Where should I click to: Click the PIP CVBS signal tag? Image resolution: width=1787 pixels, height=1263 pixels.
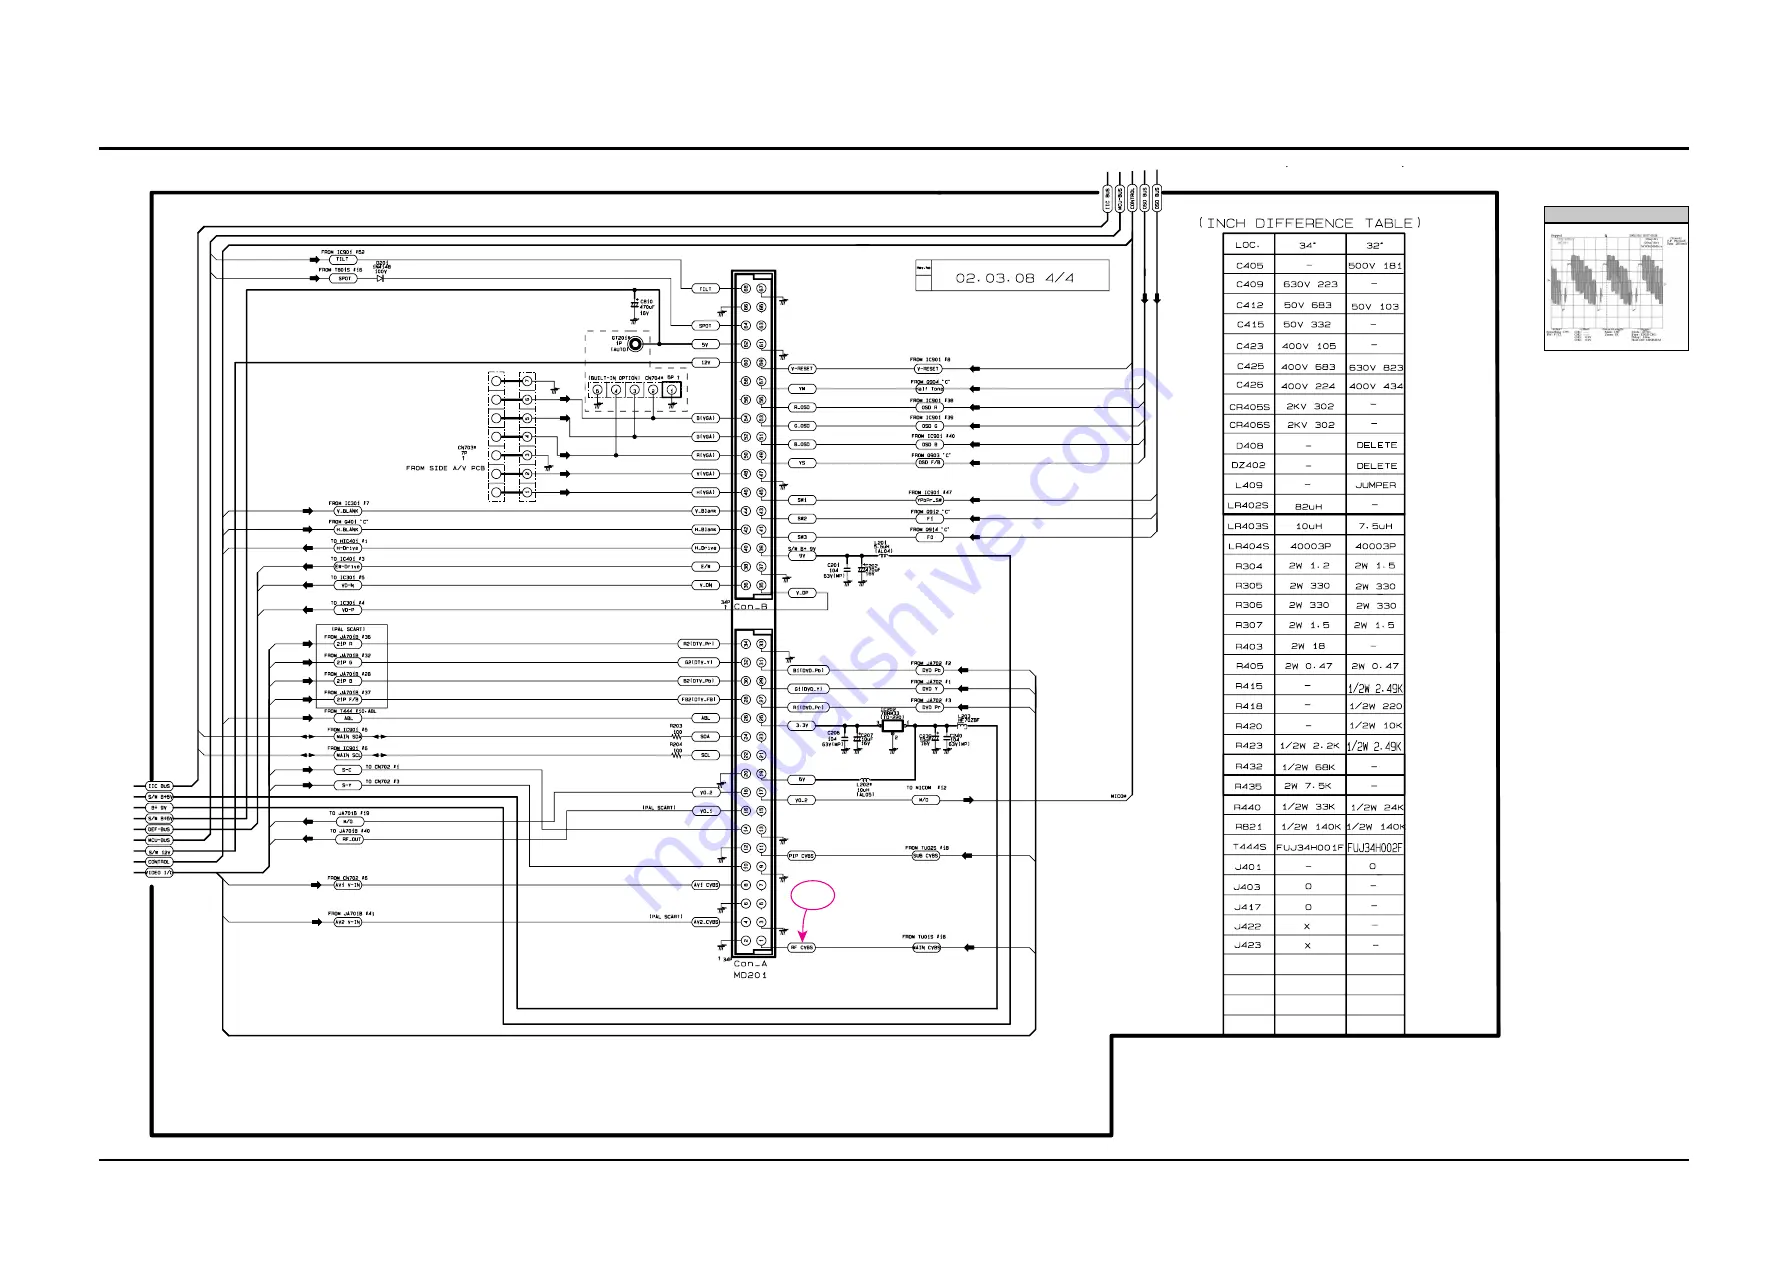802,856
